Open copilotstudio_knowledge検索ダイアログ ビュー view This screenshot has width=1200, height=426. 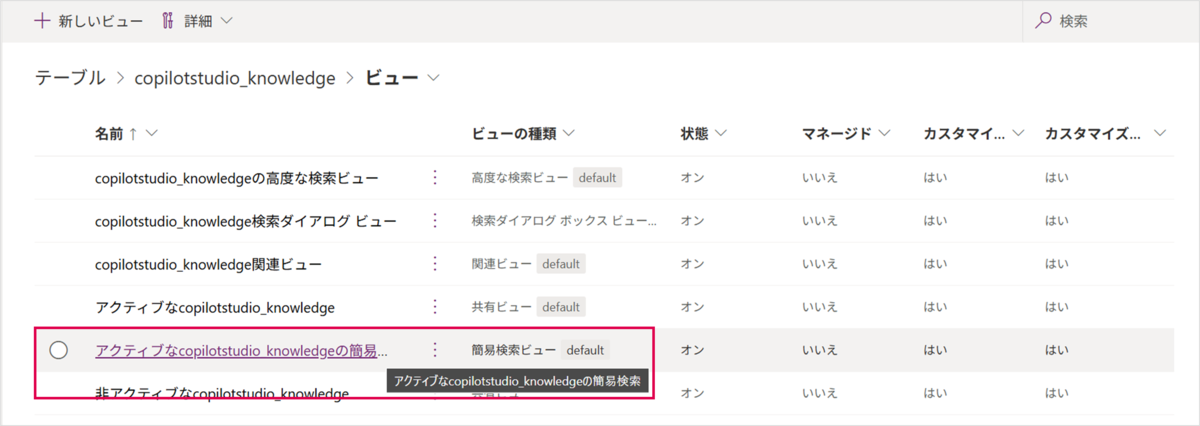(x=246, y=220)
